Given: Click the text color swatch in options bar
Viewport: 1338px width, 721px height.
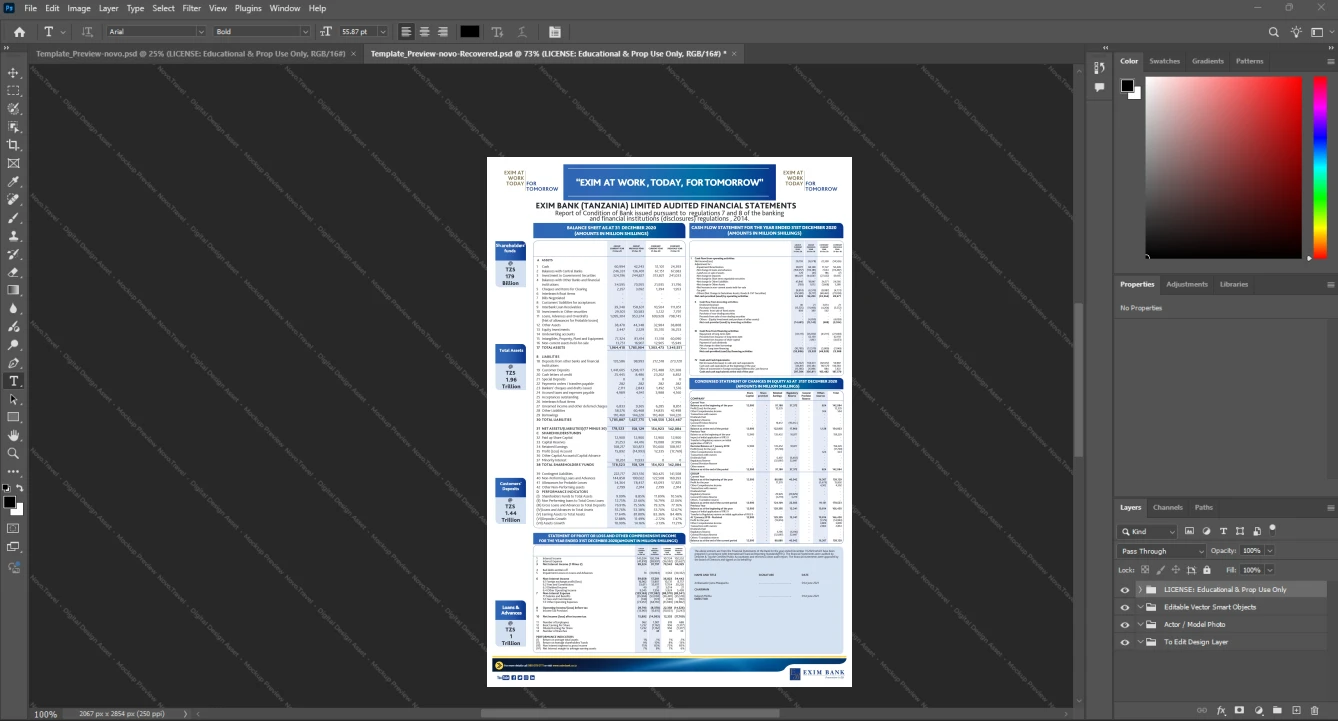Looking at the screenshot, I should pos(469,32).
